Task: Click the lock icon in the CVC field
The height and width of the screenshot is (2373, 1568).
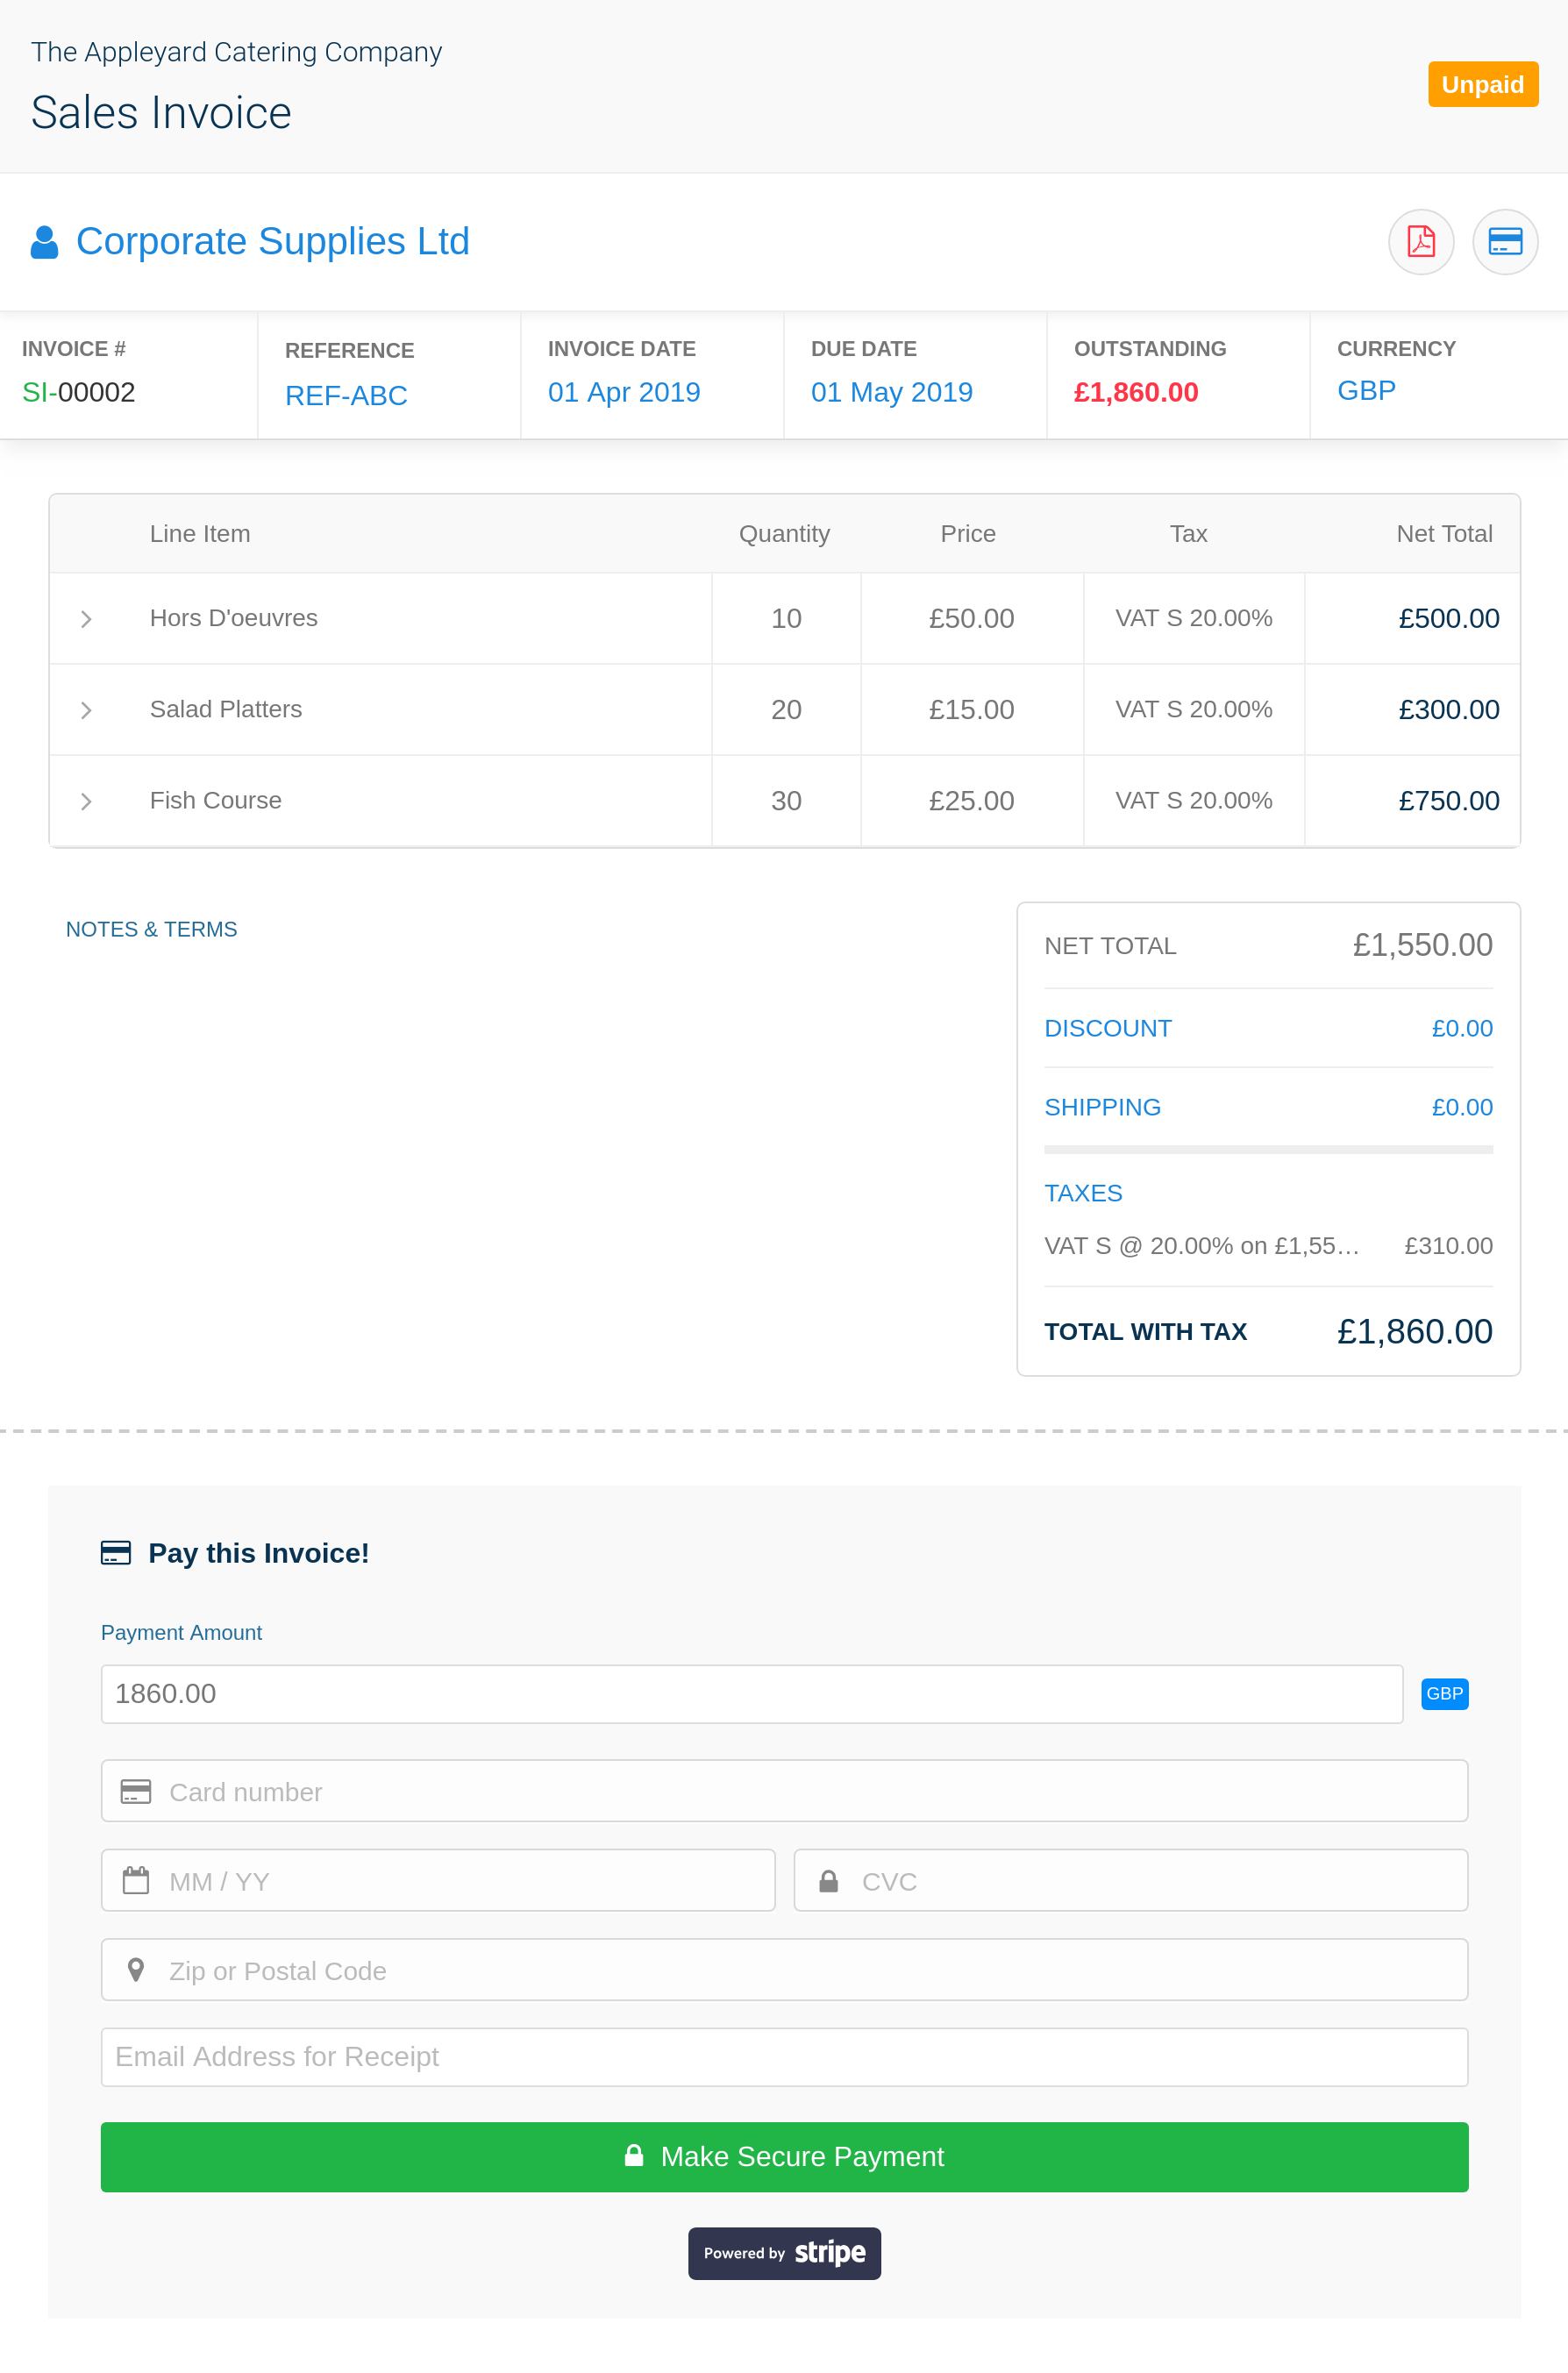Action: (x=829, y=1879)
